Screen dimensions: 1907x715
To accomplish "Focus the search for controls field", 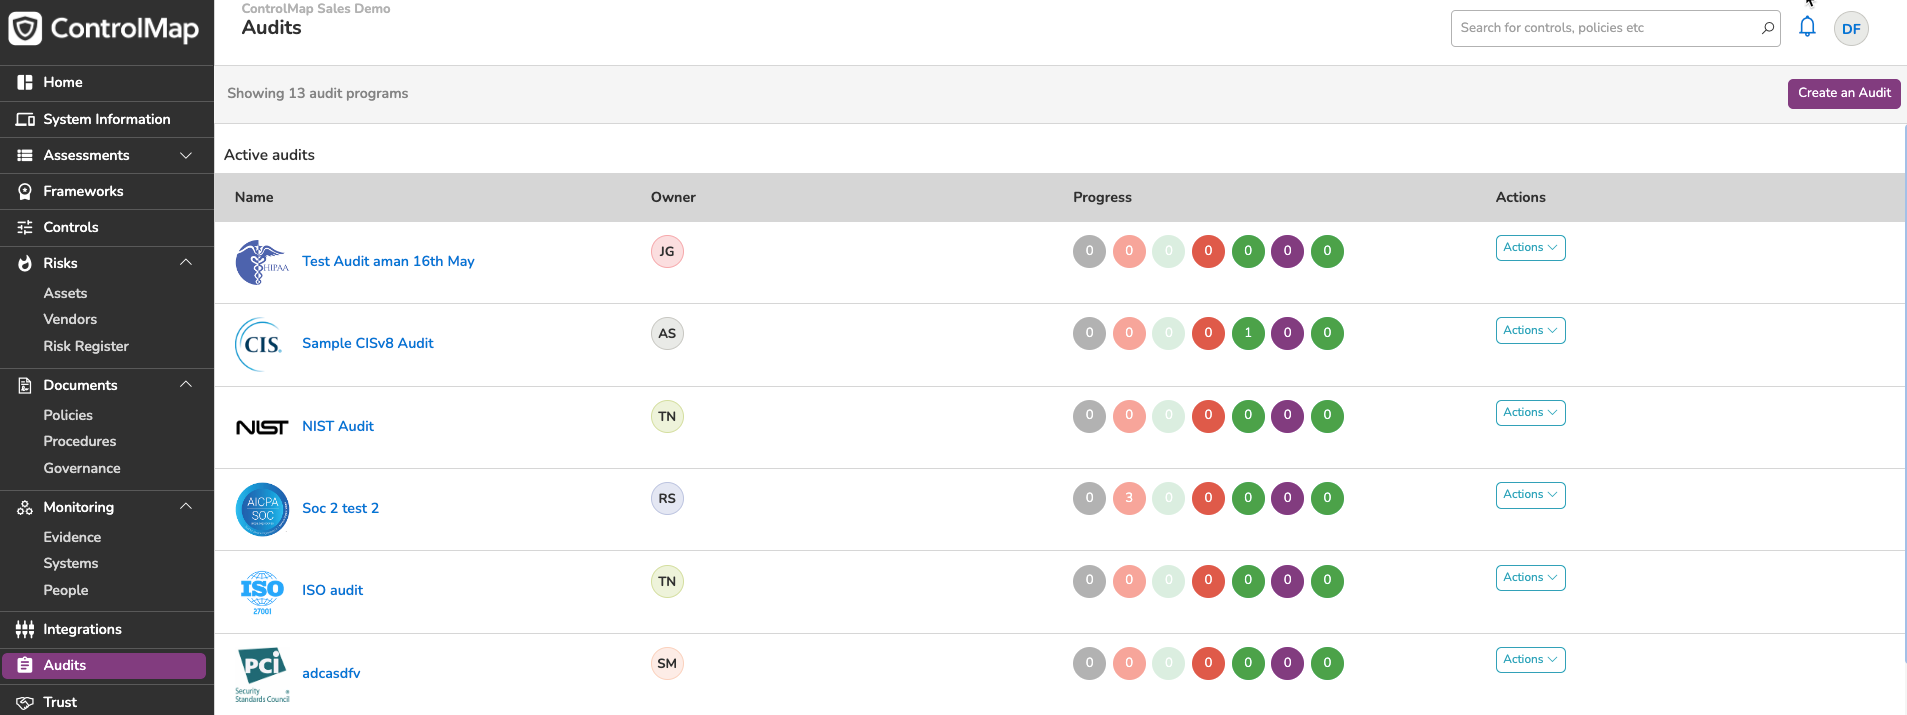I will click(x=1605, y=28).
